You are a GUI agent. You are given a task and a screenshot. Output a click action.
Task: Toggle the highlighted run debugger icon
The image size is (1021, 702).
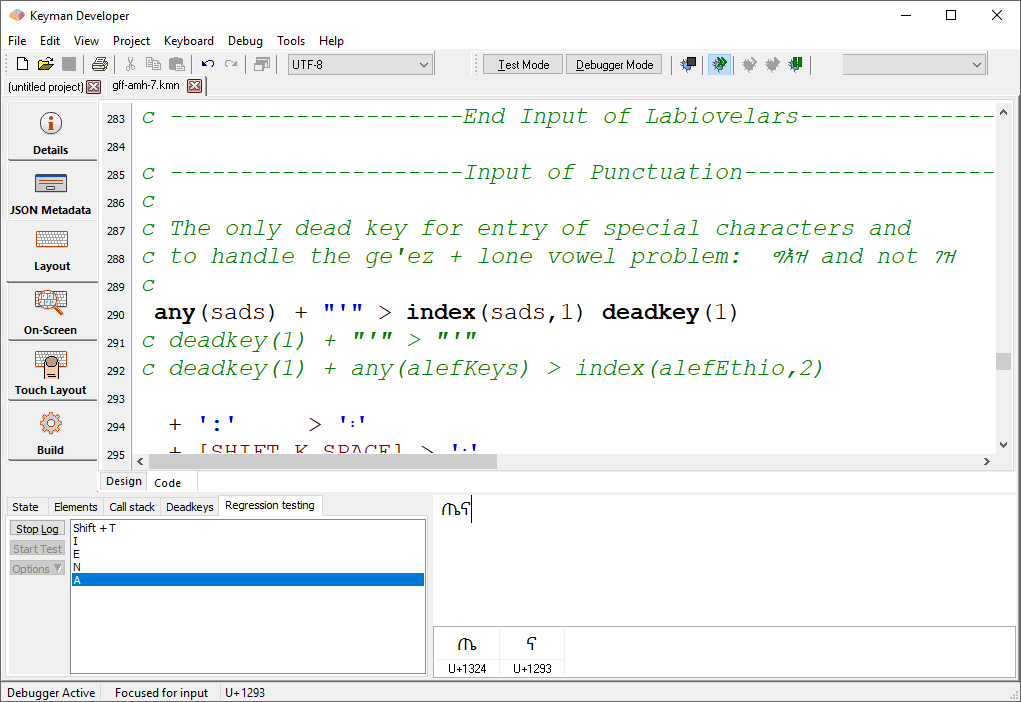(x=719, y=64)
